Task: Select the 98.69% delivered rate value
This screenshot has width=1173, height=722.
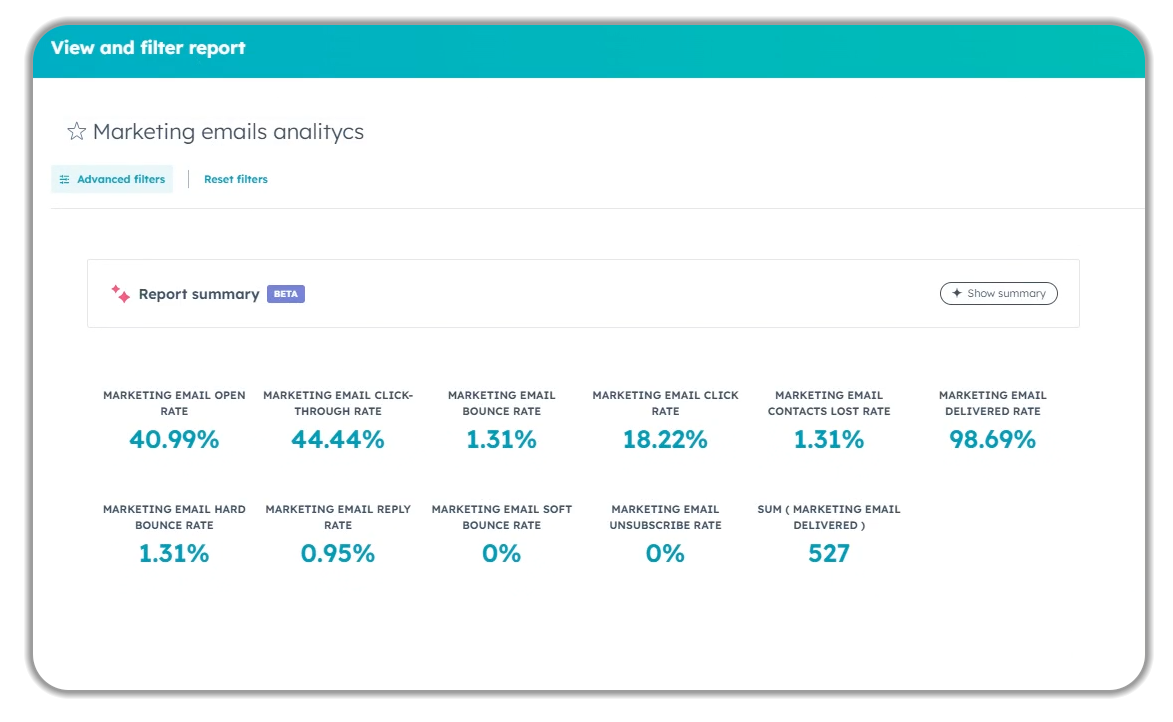Action: point(993,439)
